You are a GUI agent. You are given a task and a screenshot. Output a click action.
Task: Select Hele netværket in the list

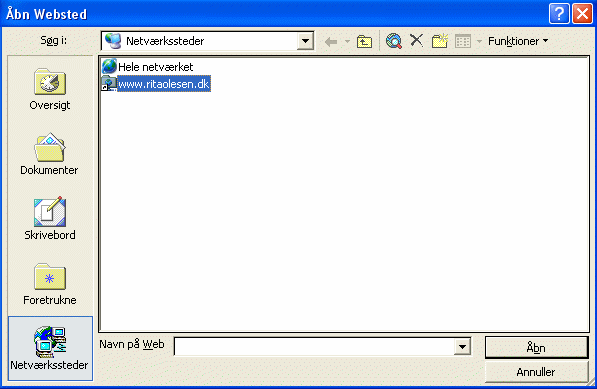pos(156,67)
